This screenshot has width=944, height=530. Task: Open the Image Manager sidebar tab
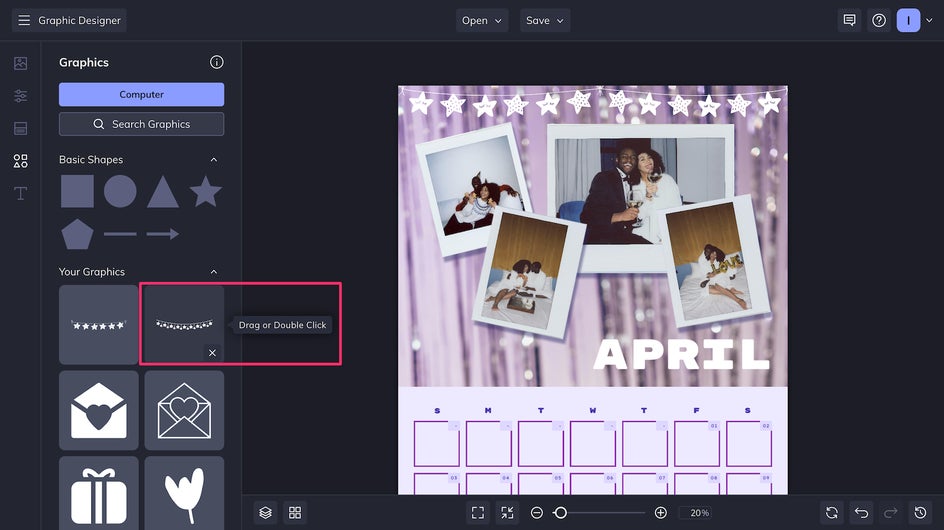[x=20, y=63]
